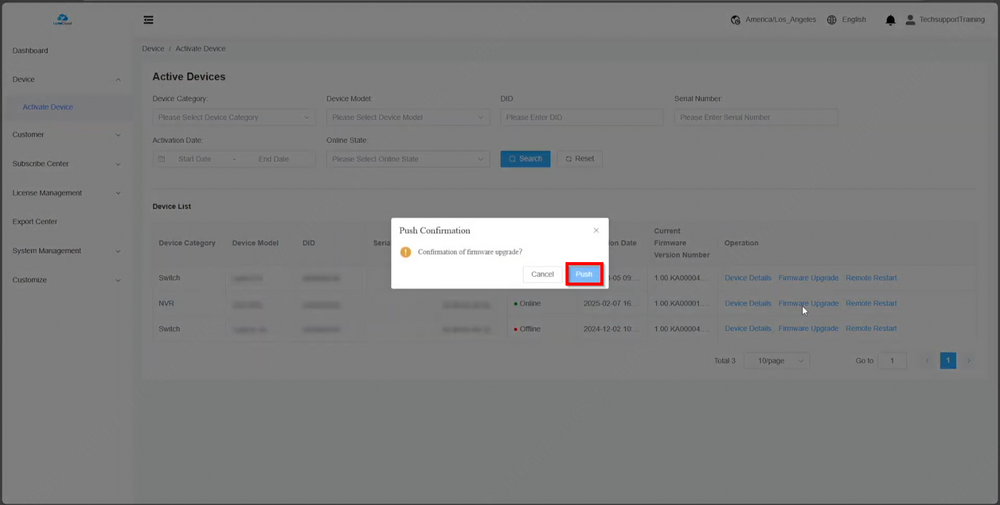Expand the Customer sidebar menu
Viewport: 1000px width, 505px height.
pos(66,135)
